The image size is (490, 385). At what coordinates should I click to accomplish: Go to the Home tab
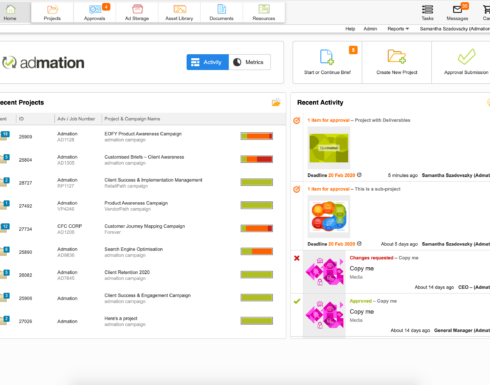[x=10, y=12]
